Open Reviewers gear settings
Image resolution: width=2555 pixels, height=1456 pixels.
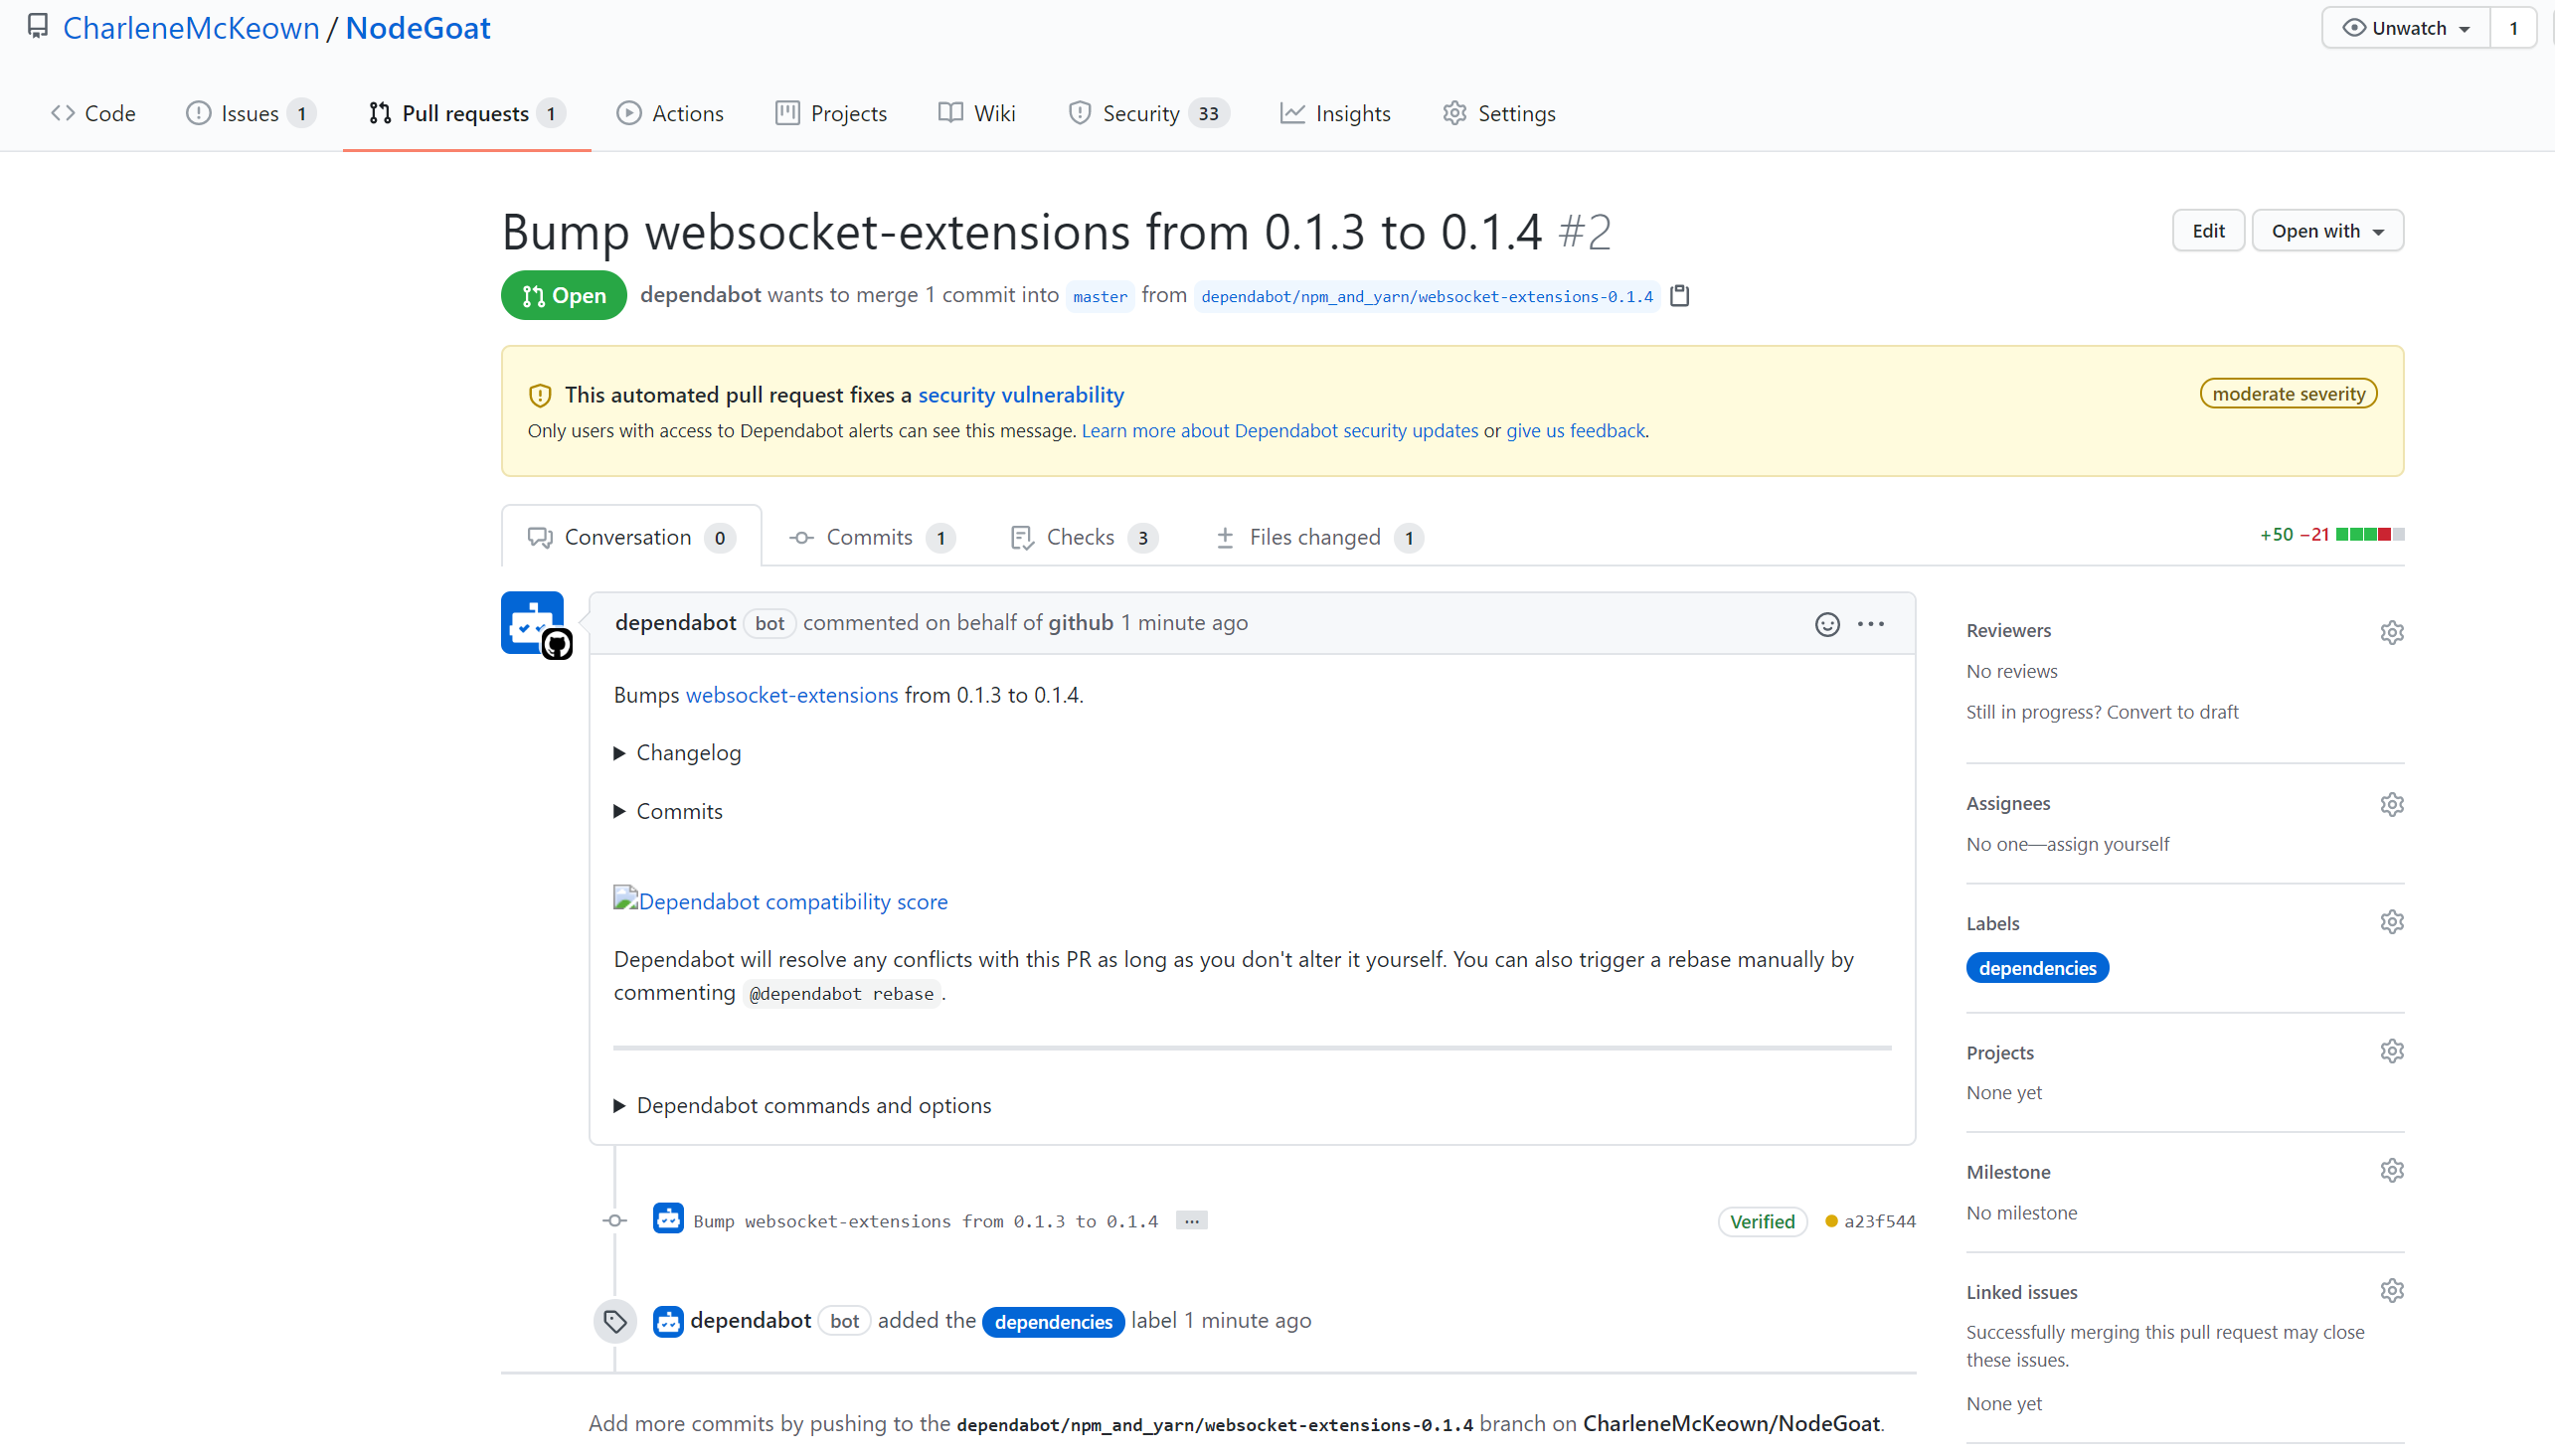[2391, 632]
